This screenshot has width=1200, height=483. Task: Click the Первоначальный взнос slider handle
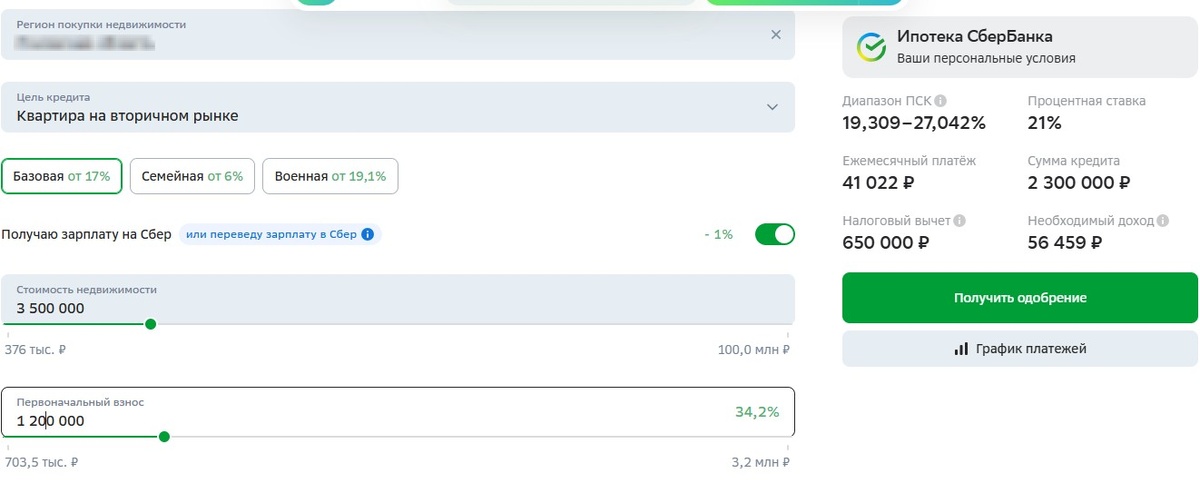pyautogui.click(x=164, y=436)
